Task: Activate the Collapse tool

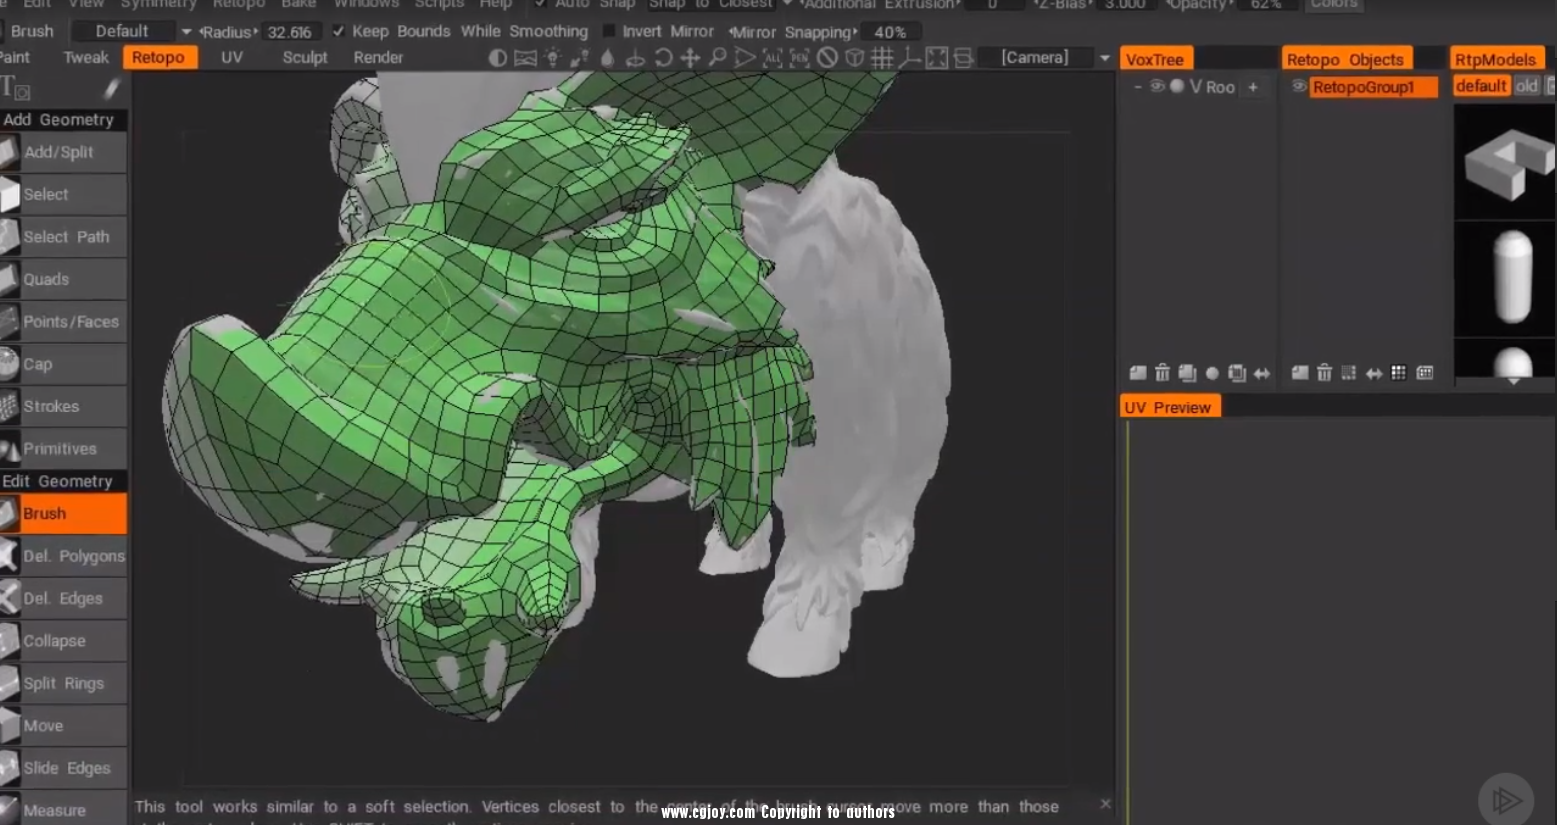Action: (x=63, y=641)
